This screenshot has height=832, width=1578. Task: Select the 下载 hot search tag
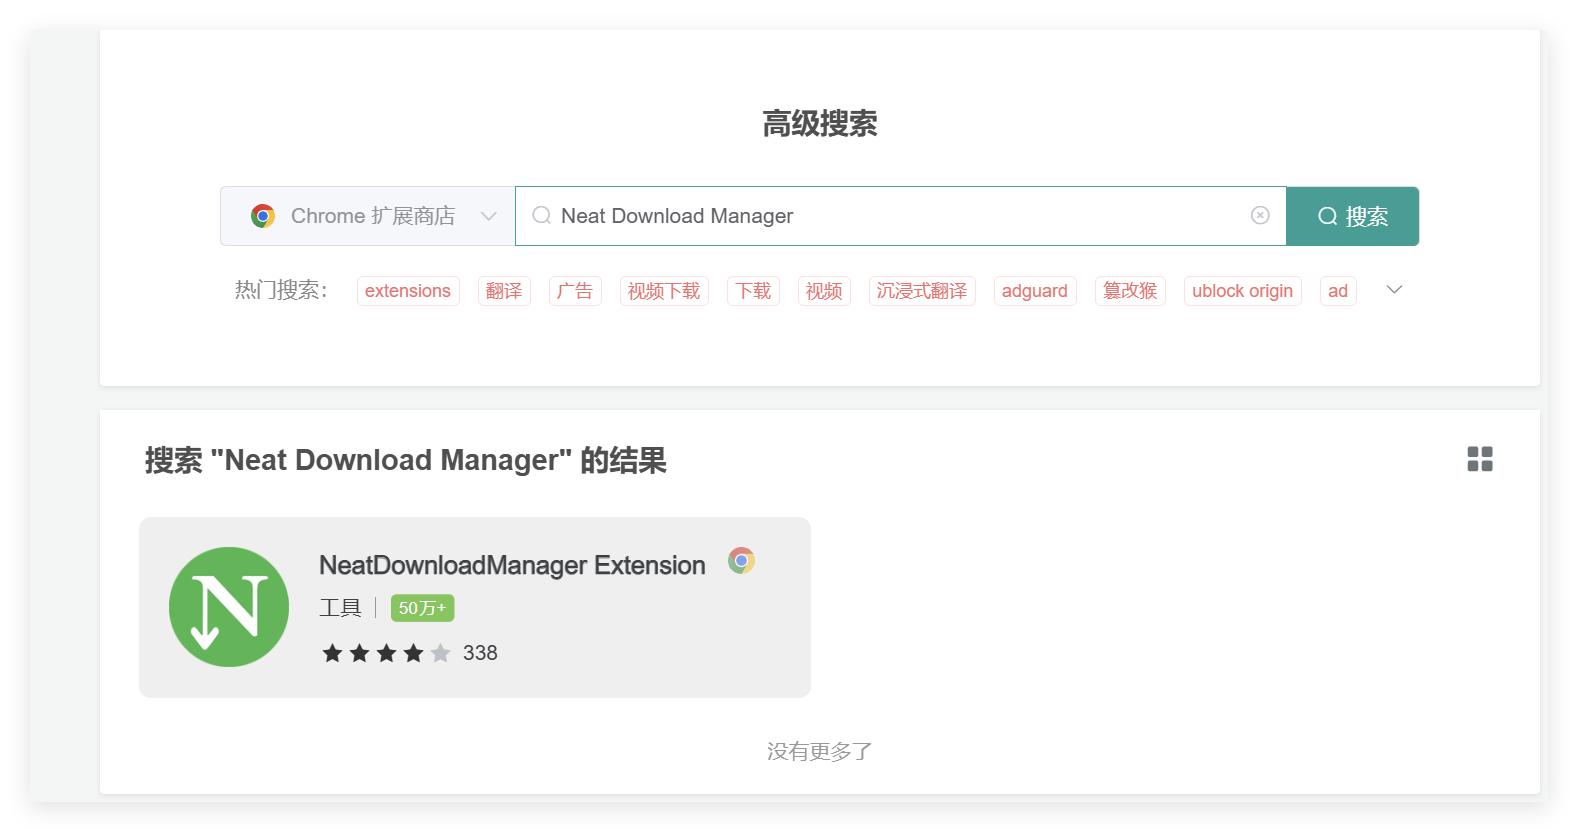click(753, 291)
